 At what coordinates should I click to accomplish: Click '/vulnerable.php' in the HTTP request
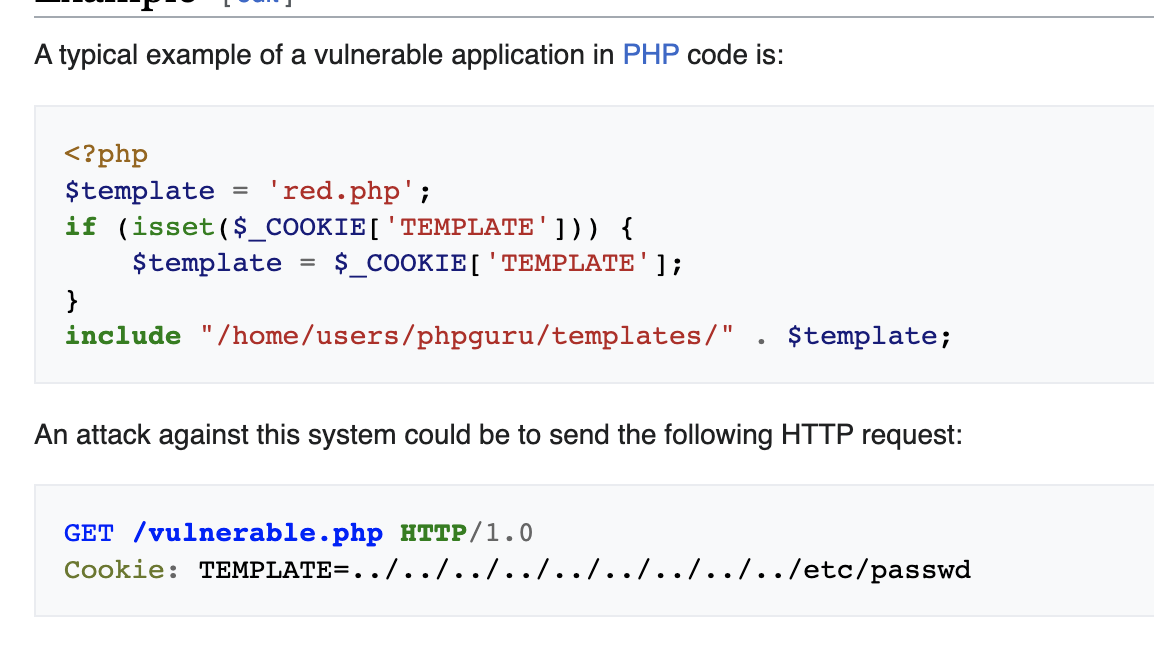click(x=257, y=534)
